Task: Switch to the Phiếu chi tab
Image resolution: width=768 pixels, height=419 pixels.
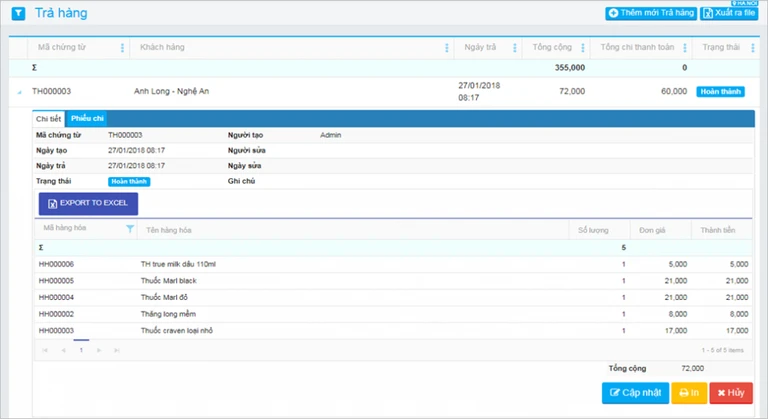Action: (87, 119)
